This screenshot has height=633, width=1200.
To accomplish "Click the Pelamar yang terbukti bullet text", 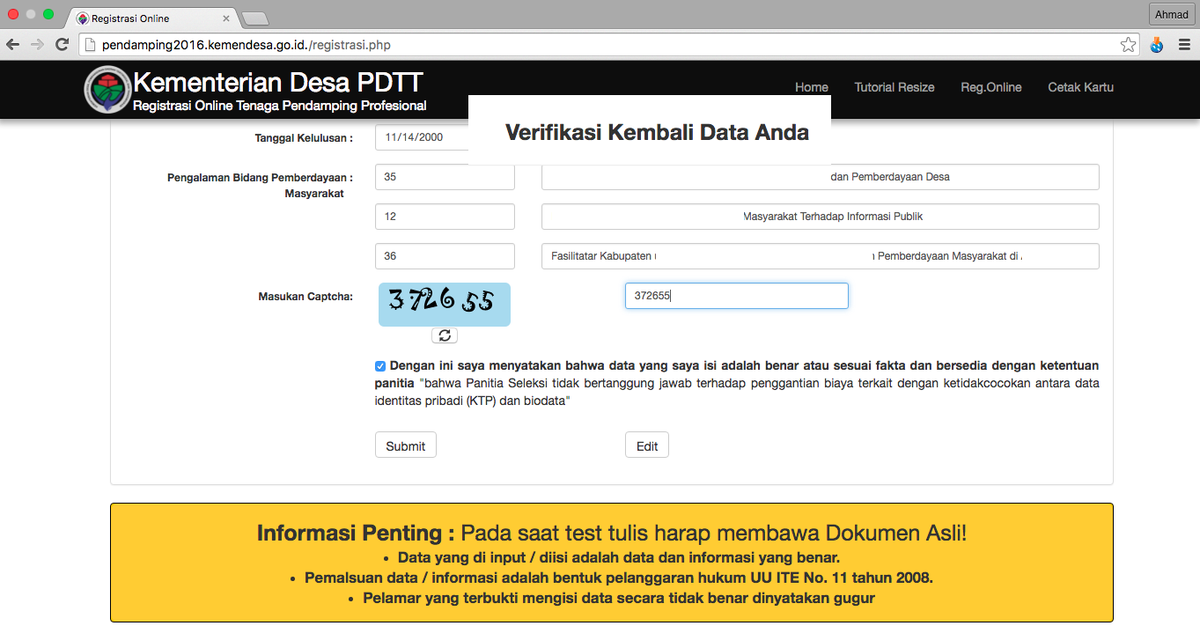I will 619,599.
